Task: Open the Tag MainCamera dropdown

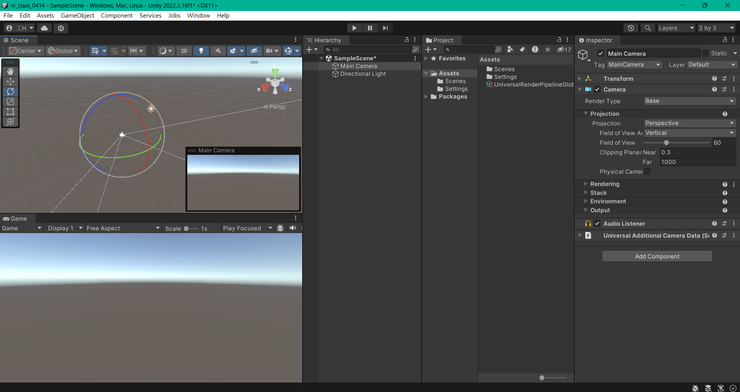Action: pyautogui.click(x=634, y=65)
